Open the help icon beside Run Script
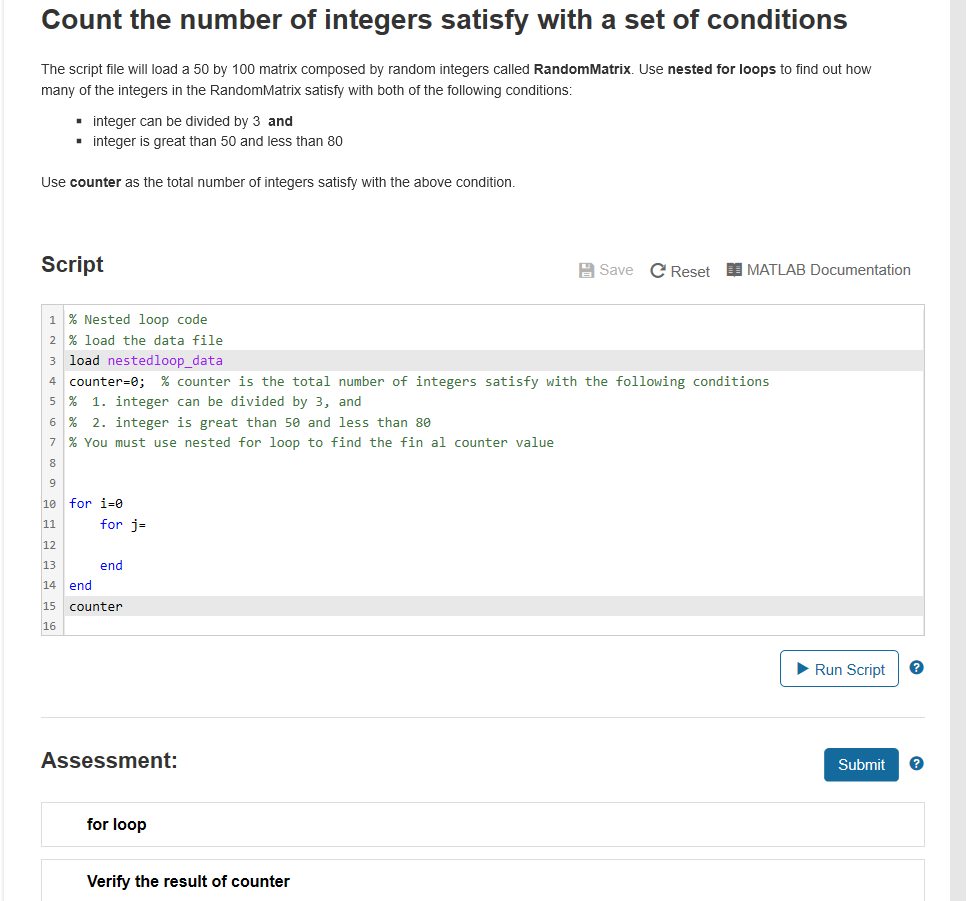Screen dimensions: 969x901 click(x=916, y=667)
